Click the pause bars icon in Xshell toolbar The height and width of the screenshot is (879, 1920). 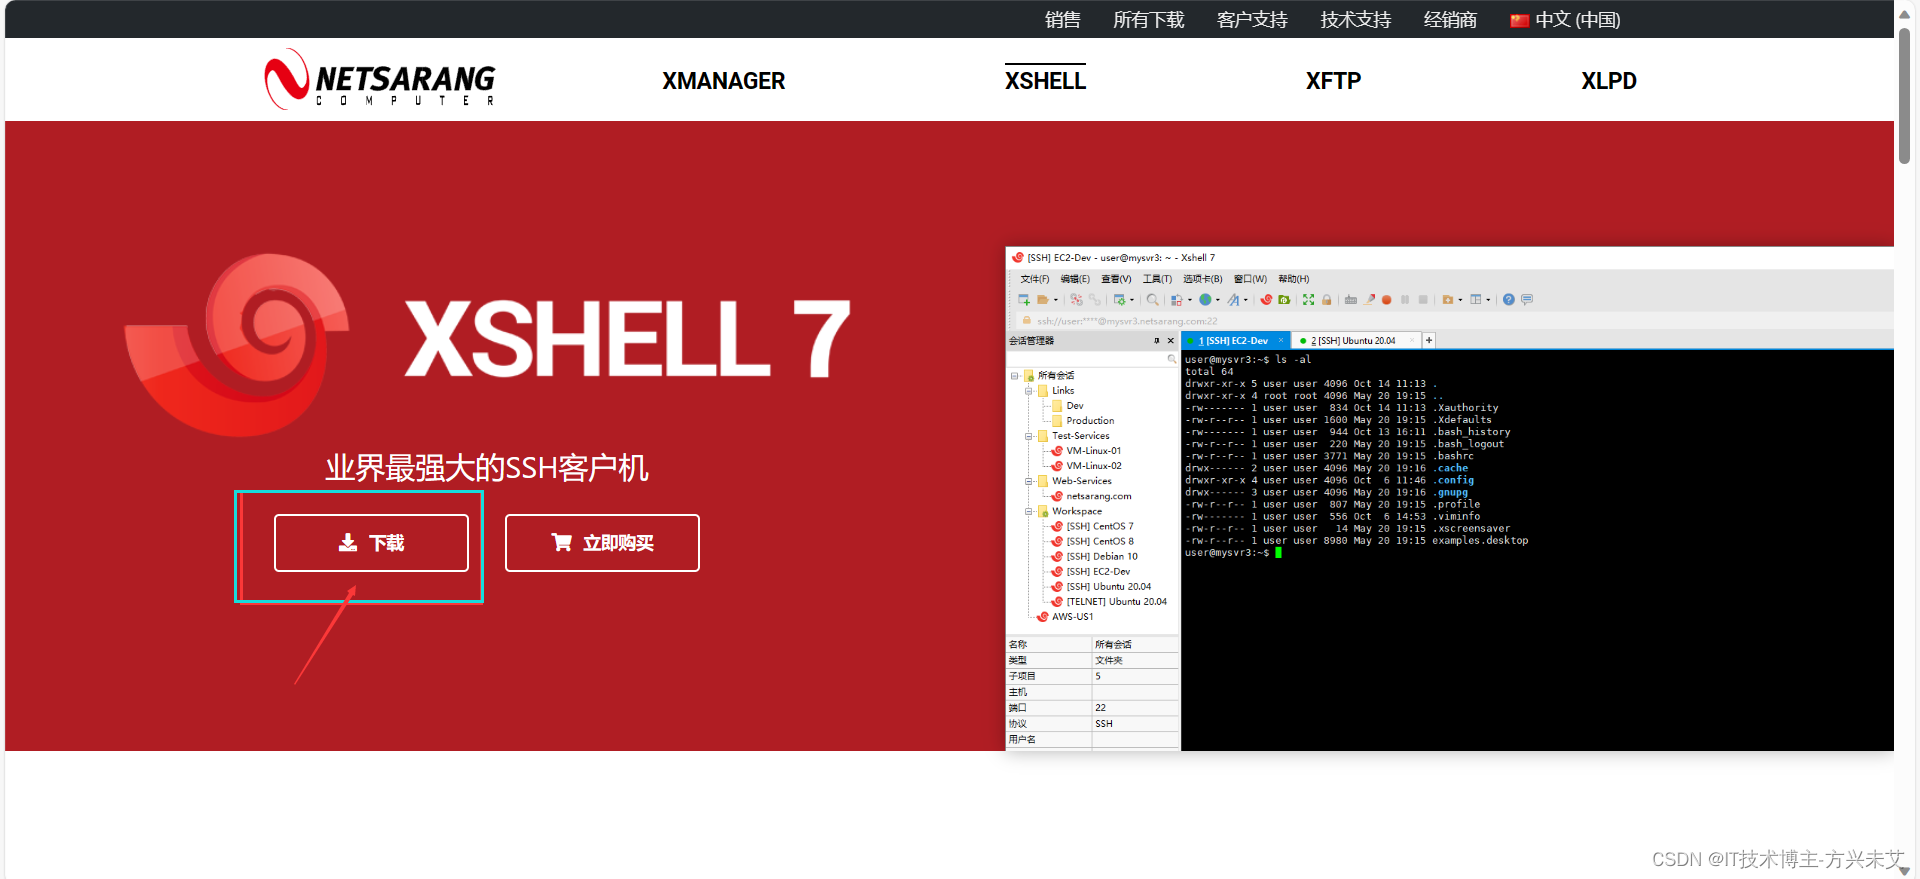[x=1405, y=300]
